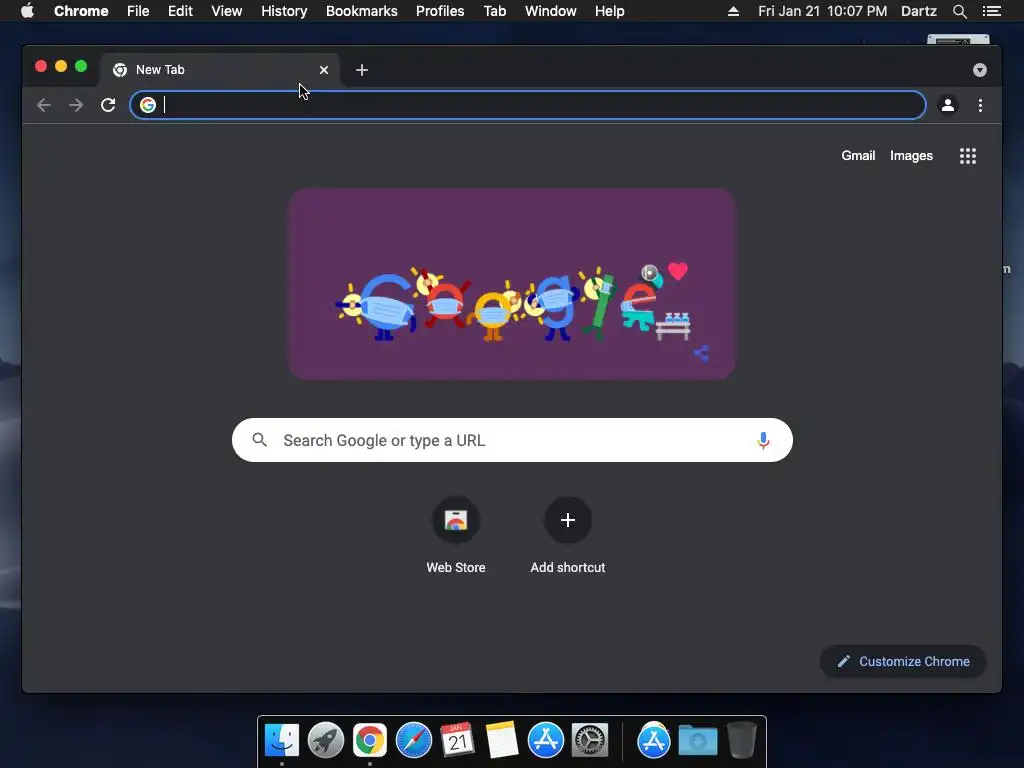Open the Tab menu
1024x768 pixels.
(494, 11)
